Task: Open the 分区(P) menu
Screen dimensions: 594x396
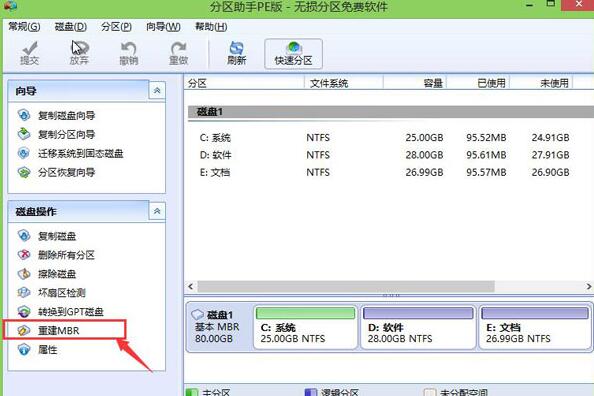Action: pos(116,27)
